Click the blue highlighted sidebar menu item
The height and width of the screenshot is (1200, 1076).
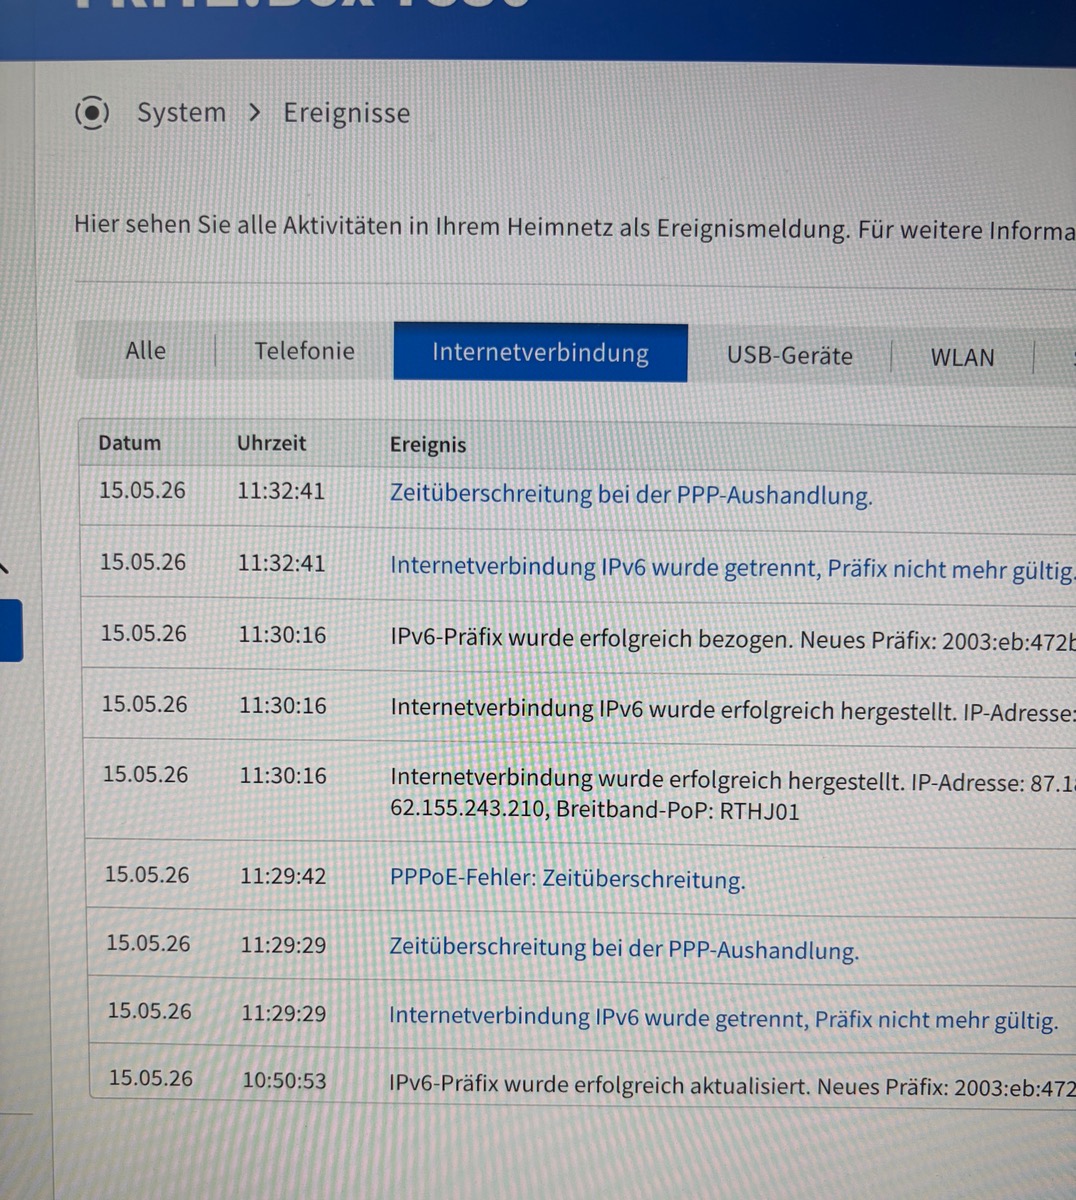11,630
